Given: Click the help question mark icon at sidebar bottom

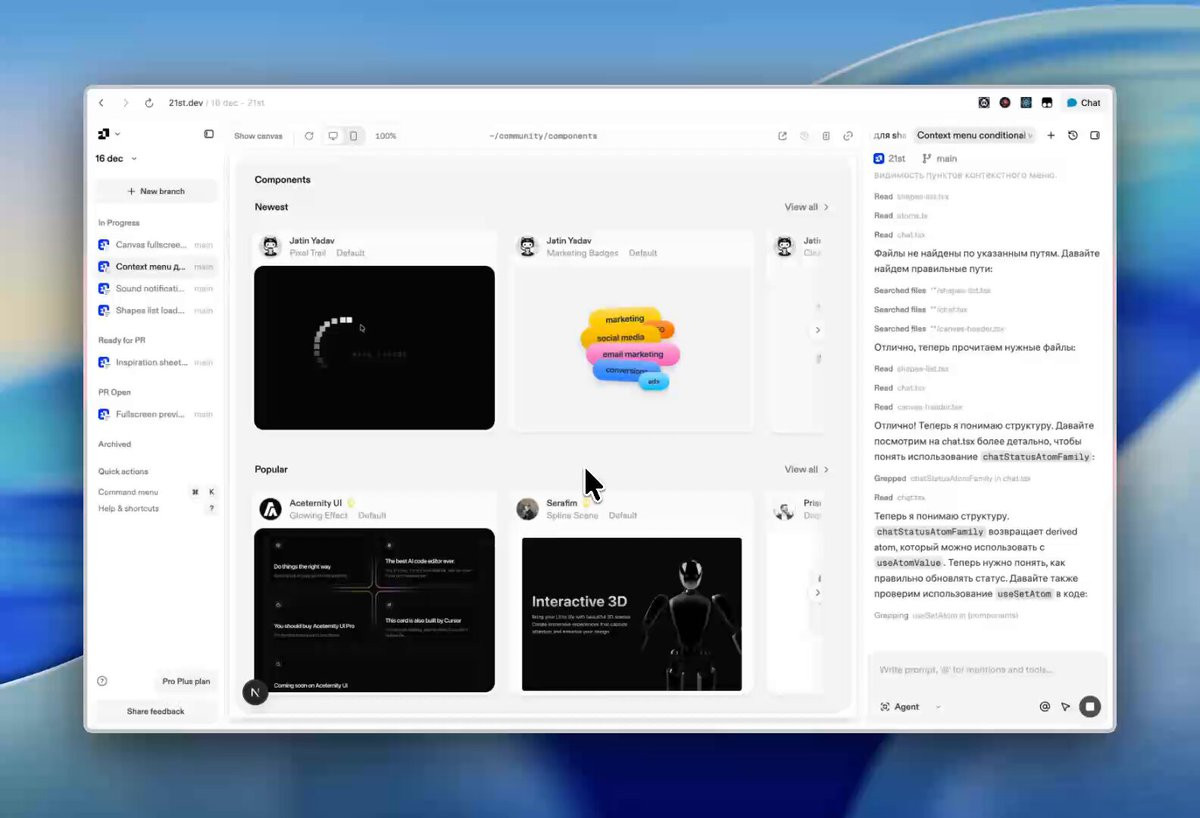Looking at the screenshot, I should point(102,681).
